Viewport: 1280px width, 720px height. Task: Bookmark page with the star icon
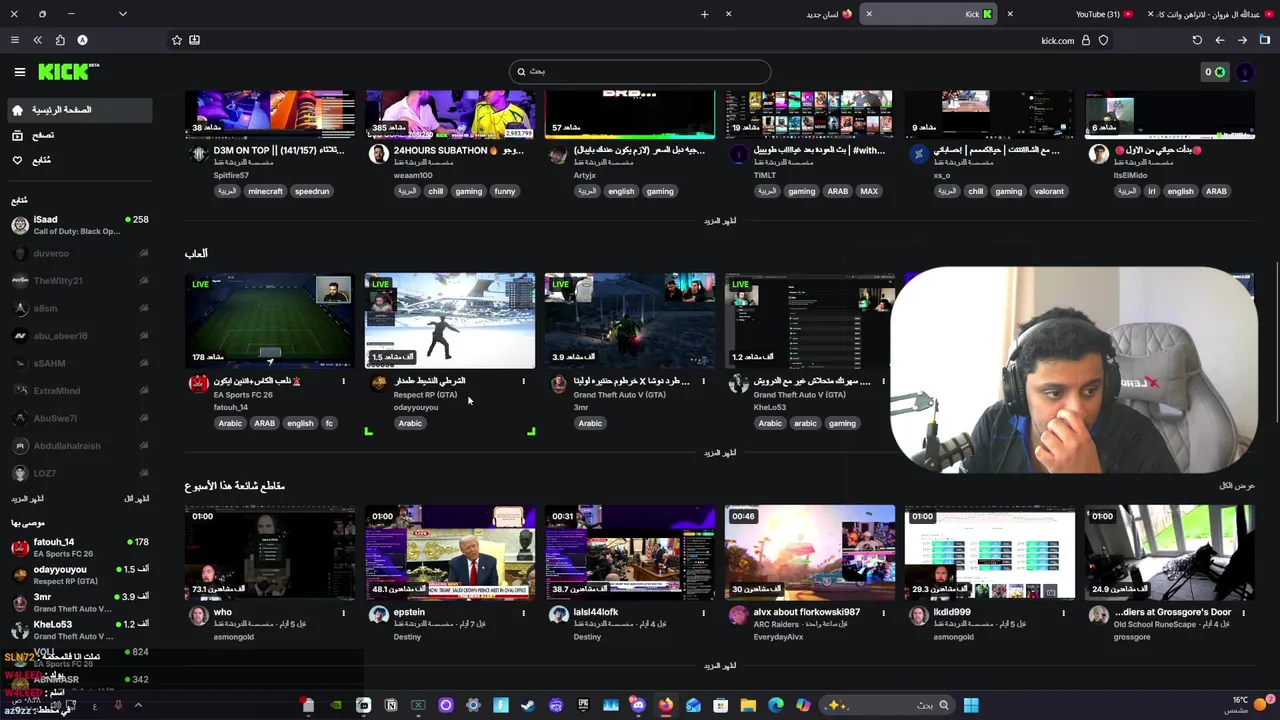point(177,40)
